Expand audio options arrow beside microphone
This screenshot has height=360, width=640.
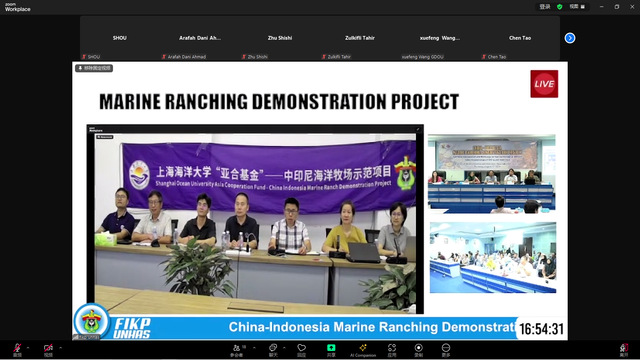pyautogui.click(x=28, y=348)
